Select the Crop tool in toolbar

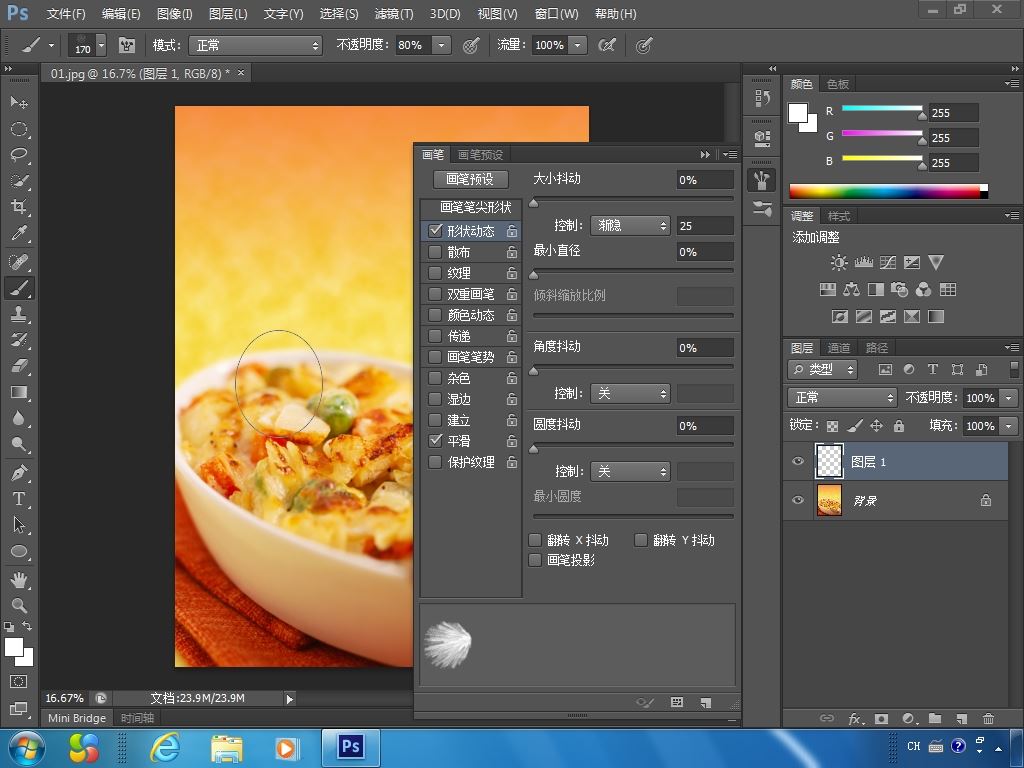tap(19, 207)
